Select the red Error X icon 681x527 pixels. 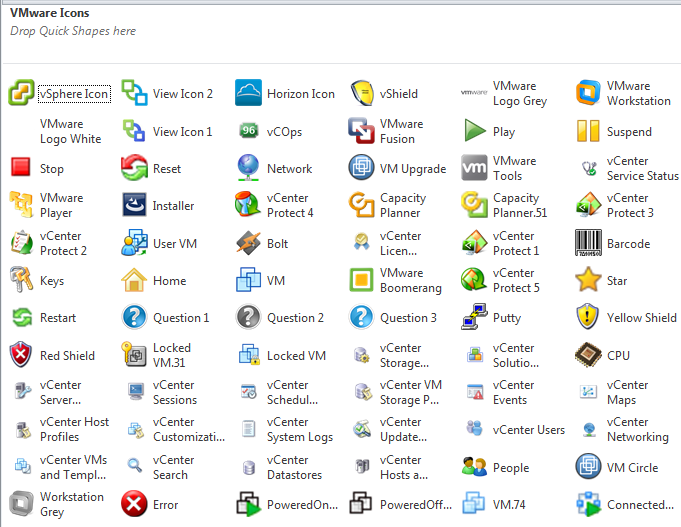[x=134, y=504]
